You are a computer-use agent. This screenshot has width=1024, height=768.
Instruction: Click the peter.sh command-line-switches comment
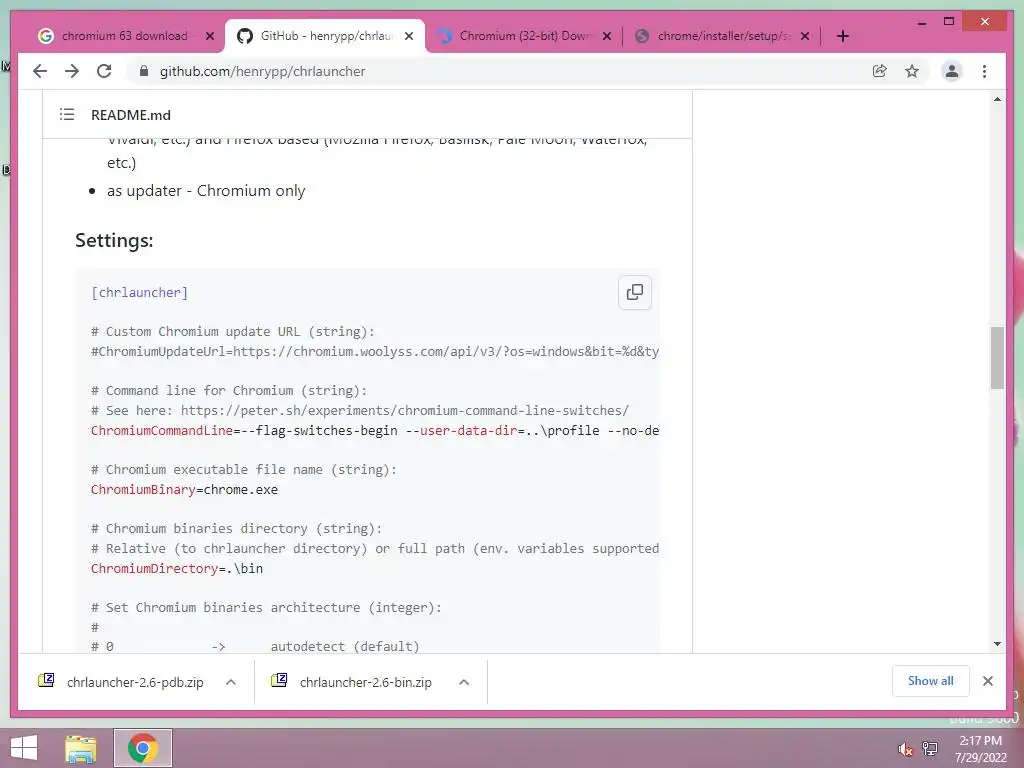coord(360,411)
